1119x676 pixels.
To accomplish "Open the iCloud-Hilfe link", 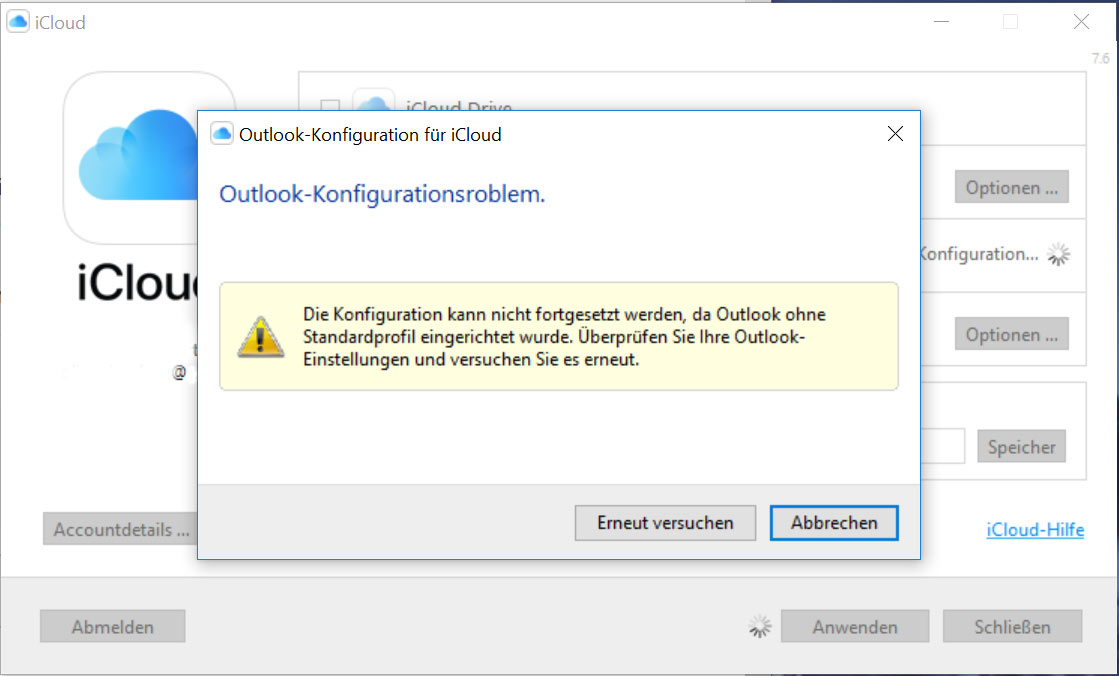I will (1034, 530).
